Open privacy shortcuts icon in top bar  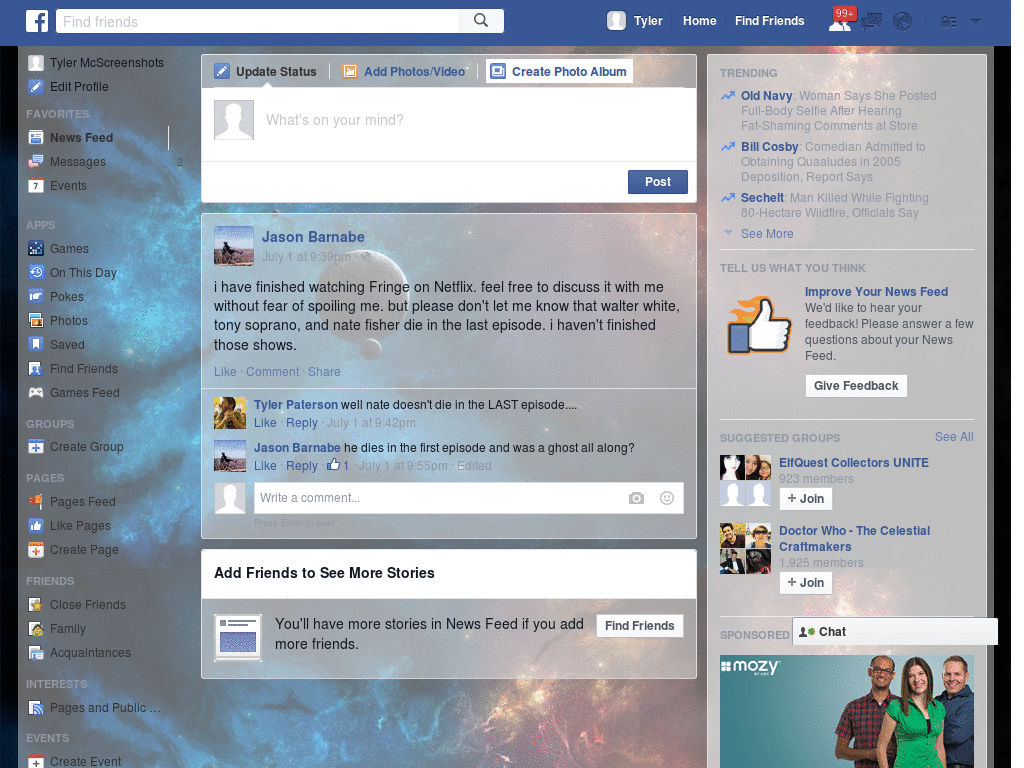[x=948, y=22]
